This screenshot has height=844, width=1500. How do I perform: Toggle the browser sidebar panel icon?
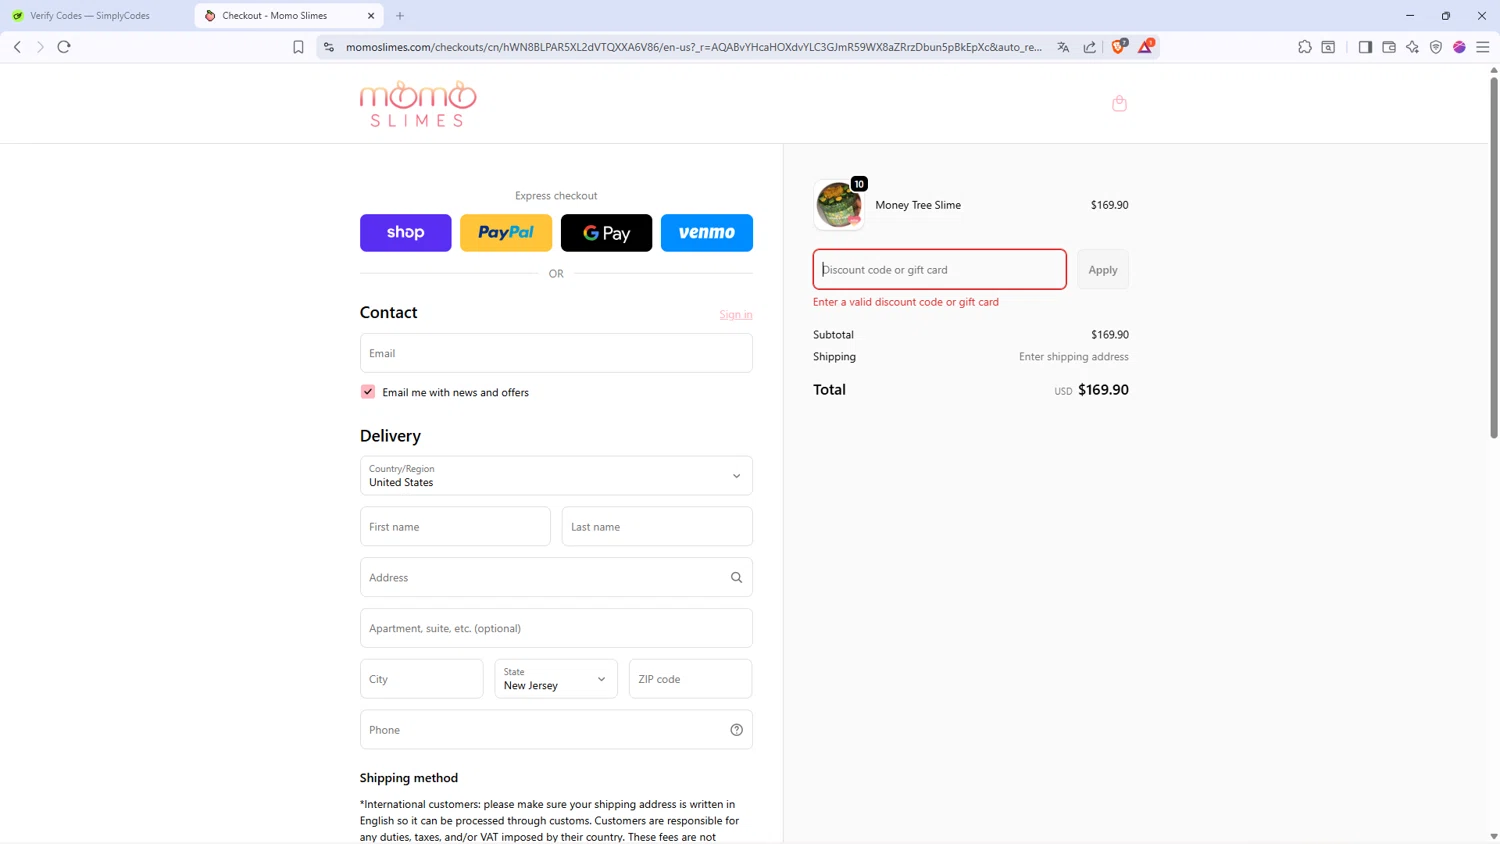pyautogui.click(x=1365, y=47)
